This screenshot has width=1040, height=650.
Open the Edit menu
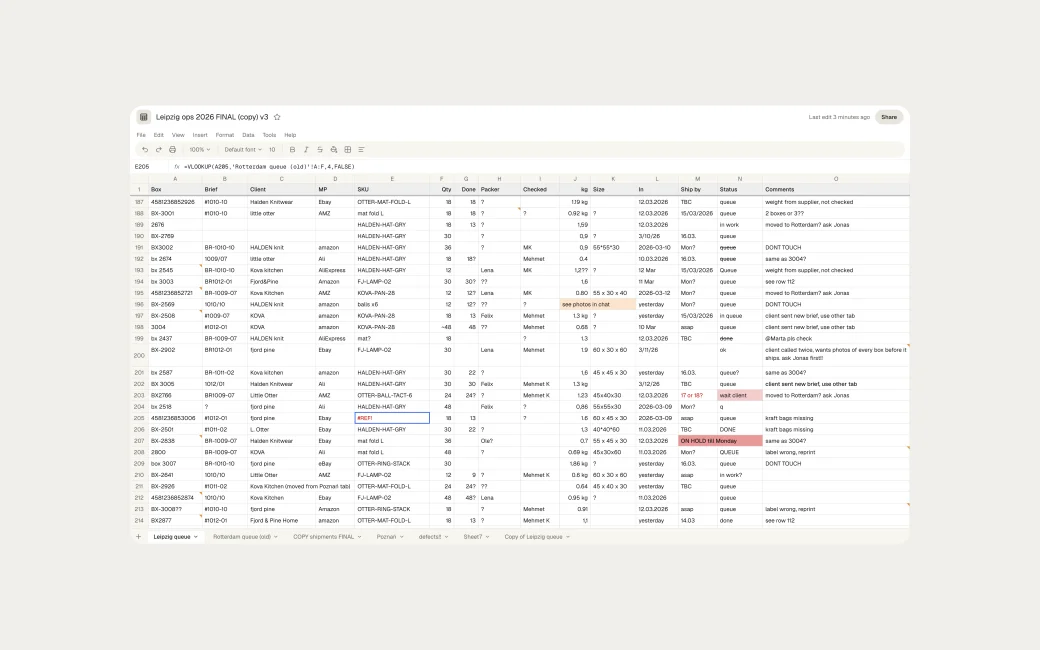pos(159,135)
